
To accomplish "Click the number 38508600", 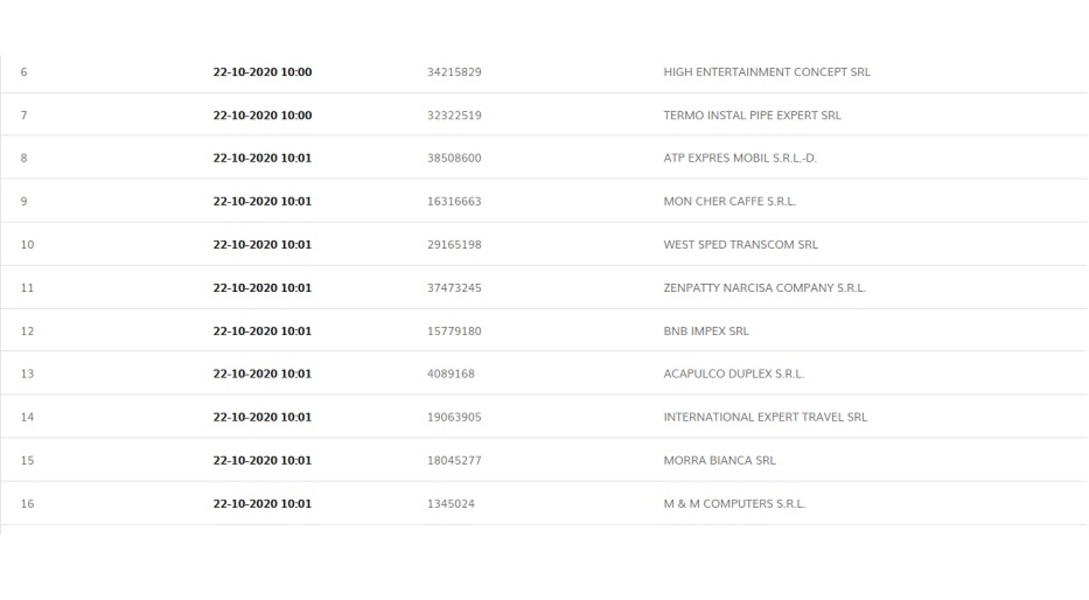I will coord(454,158).
